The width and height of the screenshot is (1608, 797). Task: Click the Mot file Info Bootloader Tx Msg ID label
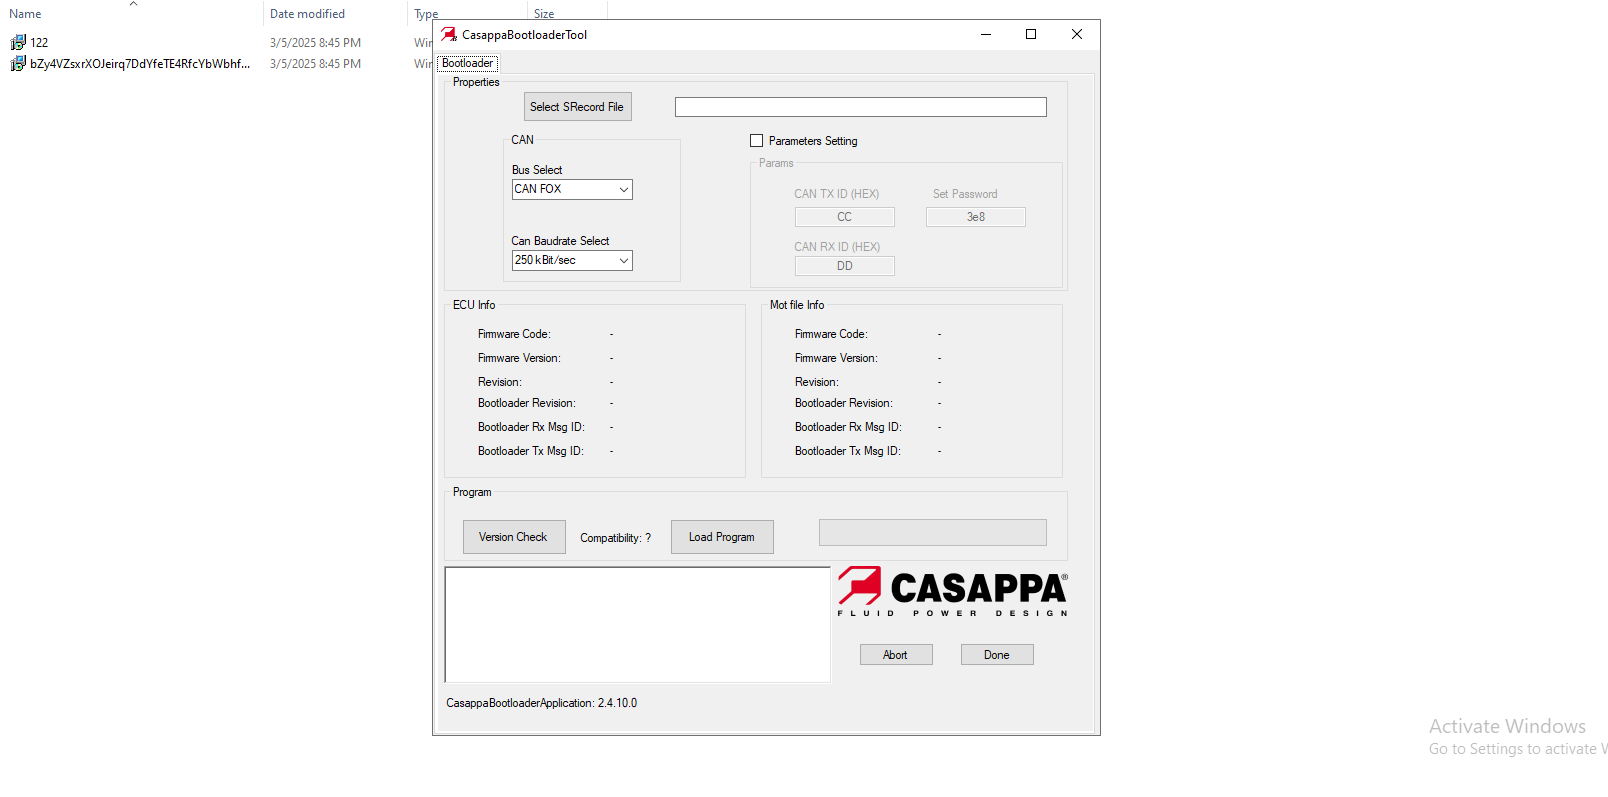(848, 451)
